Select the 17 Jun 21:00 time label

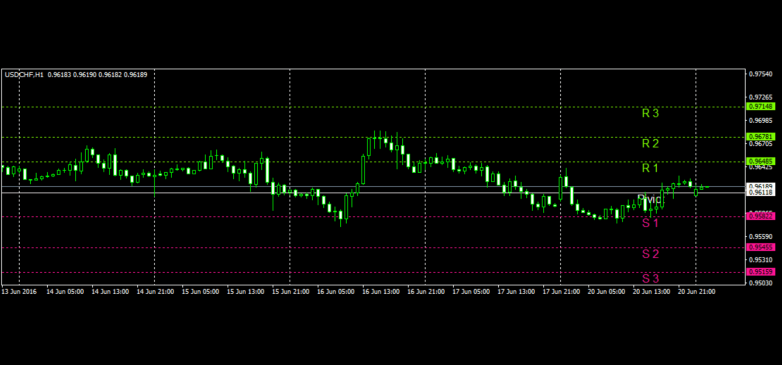tap(561, 292)
